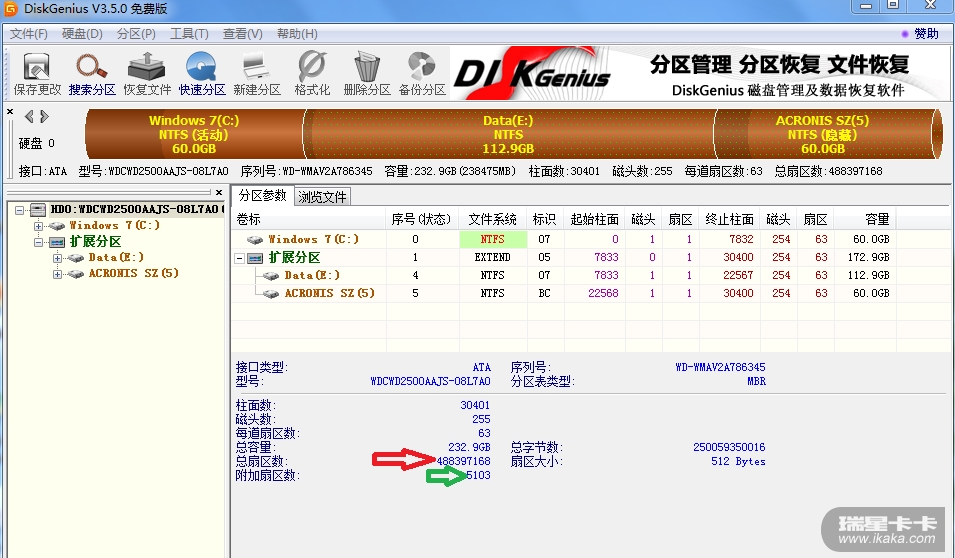Open the 帮助(H) menu
955x558 pixels.
297,34
